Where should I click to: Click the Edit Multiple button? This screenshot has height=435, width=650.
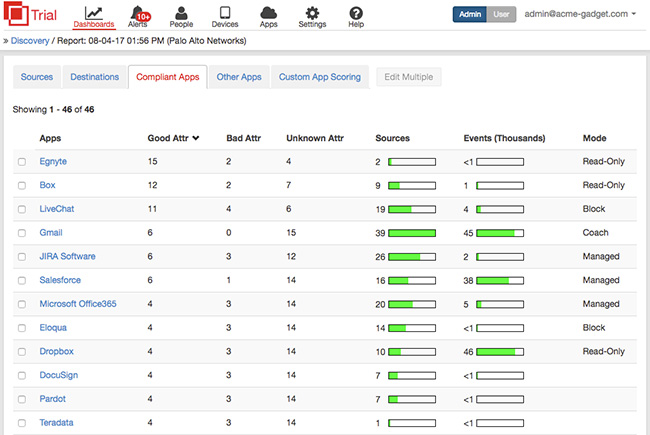[x=408, y=77]
